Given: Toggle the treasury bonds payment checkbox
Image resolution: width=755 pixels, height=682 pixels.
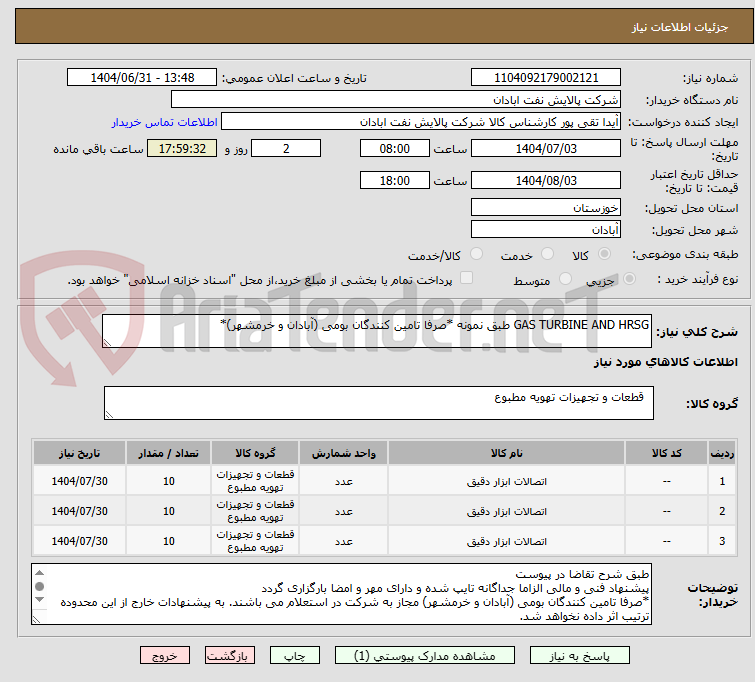Looking at the screenshot, I should tap(466, 279).
